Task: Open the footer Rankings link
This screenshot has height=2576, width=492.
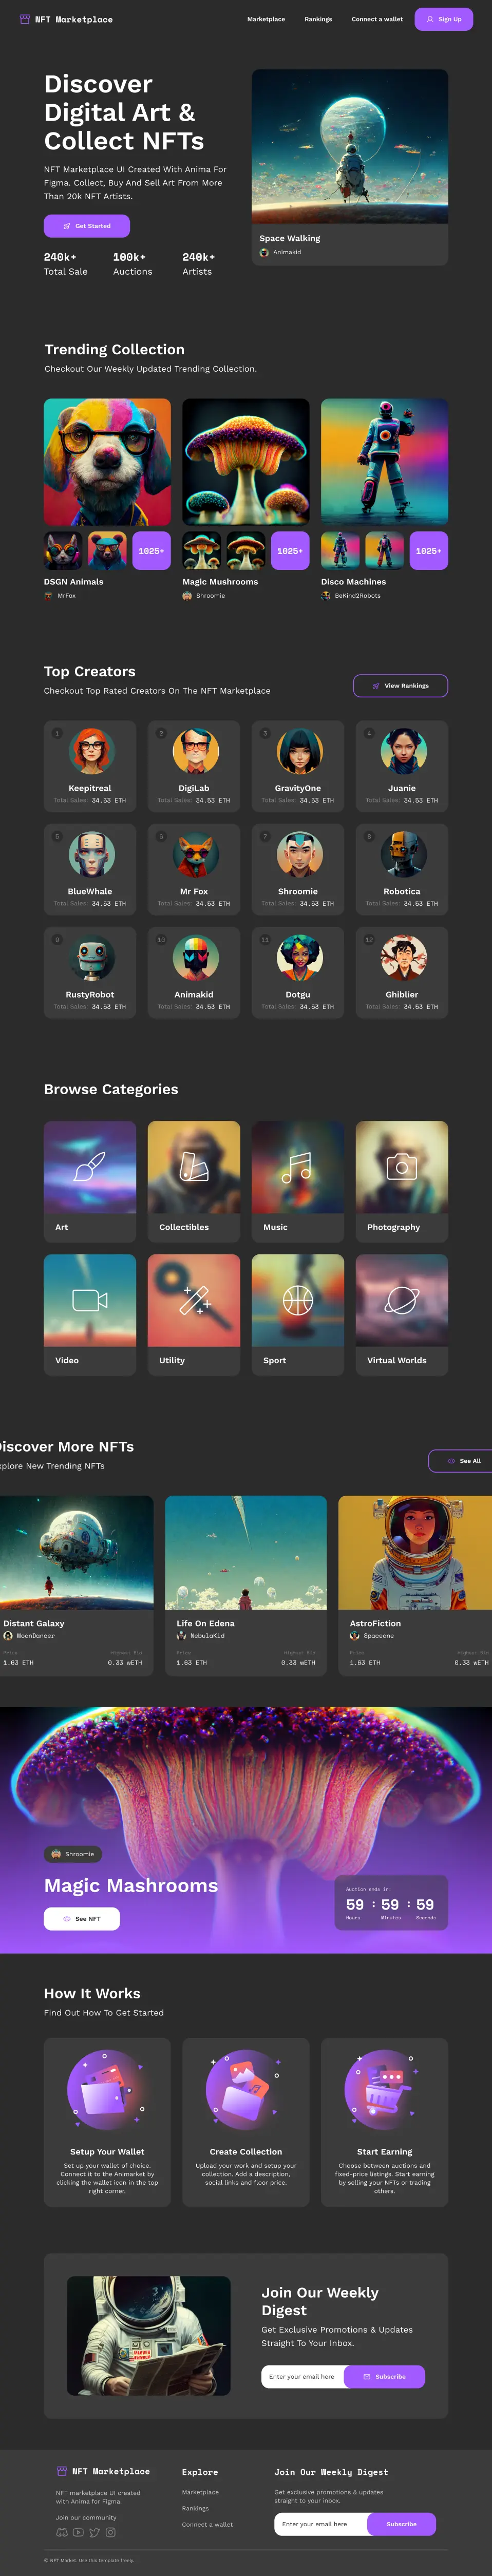Action: click(x=195, y=2508)
